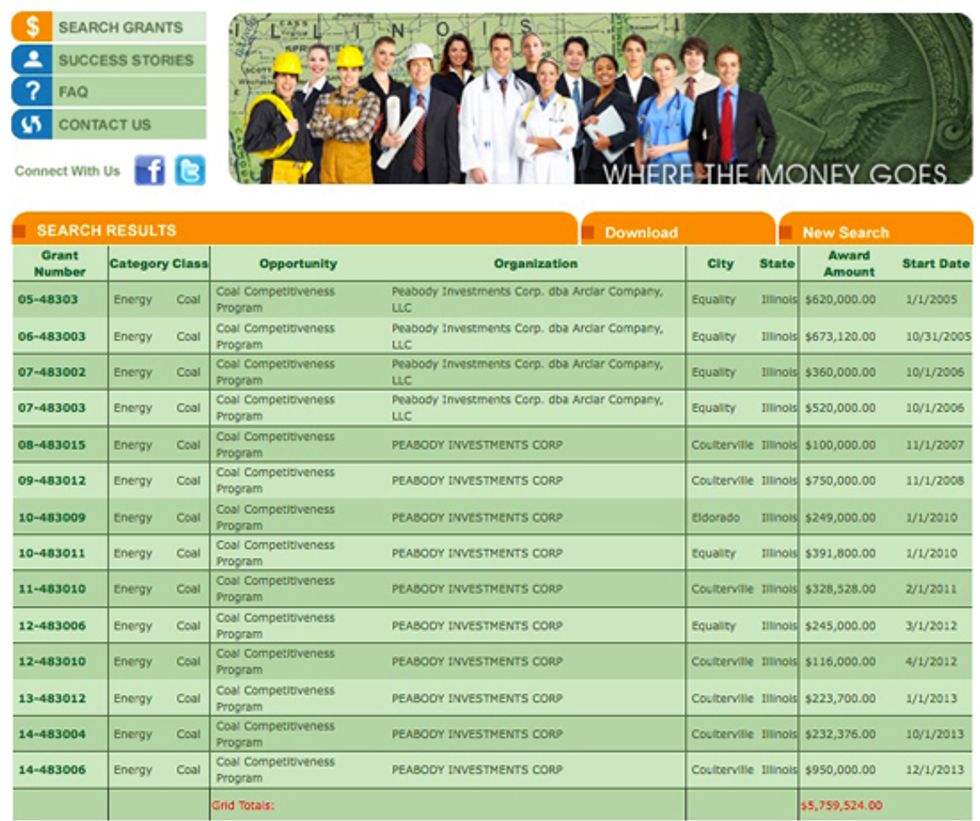Click the State column header
980x821 pixels.
777,264
